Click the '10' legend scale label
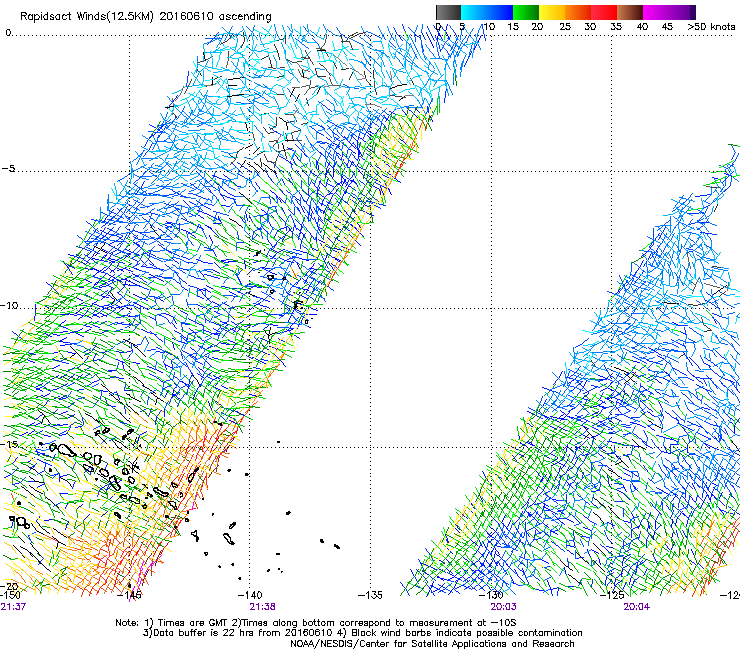This screenshot has height=650, width=740. (489, 27)
